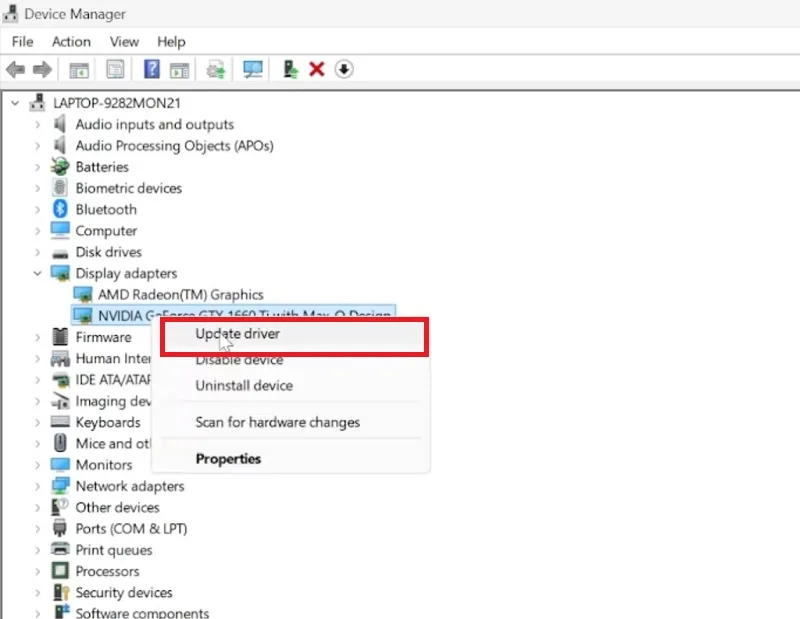Click the Update device driver printer icon
The width and height of the screenshot is (800, 619).
point(215,69)
